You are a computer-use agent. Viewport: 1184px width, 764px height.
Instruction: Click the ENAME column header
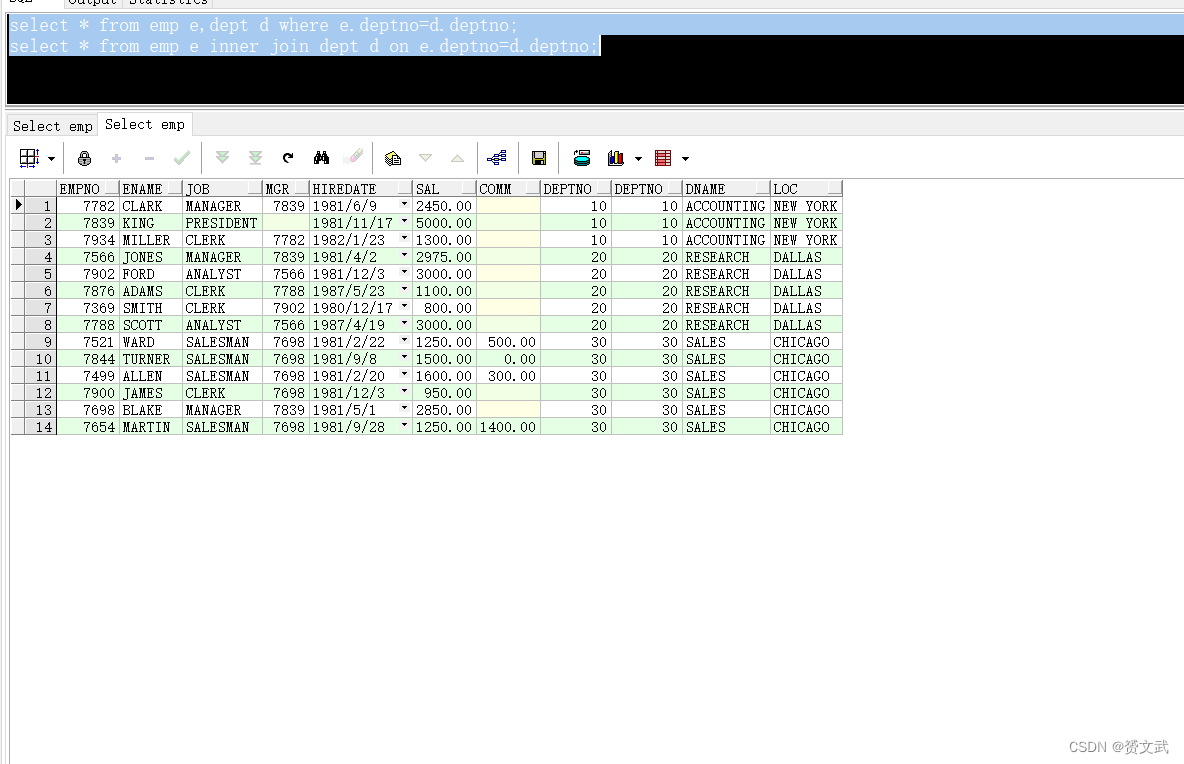(143, 189)
